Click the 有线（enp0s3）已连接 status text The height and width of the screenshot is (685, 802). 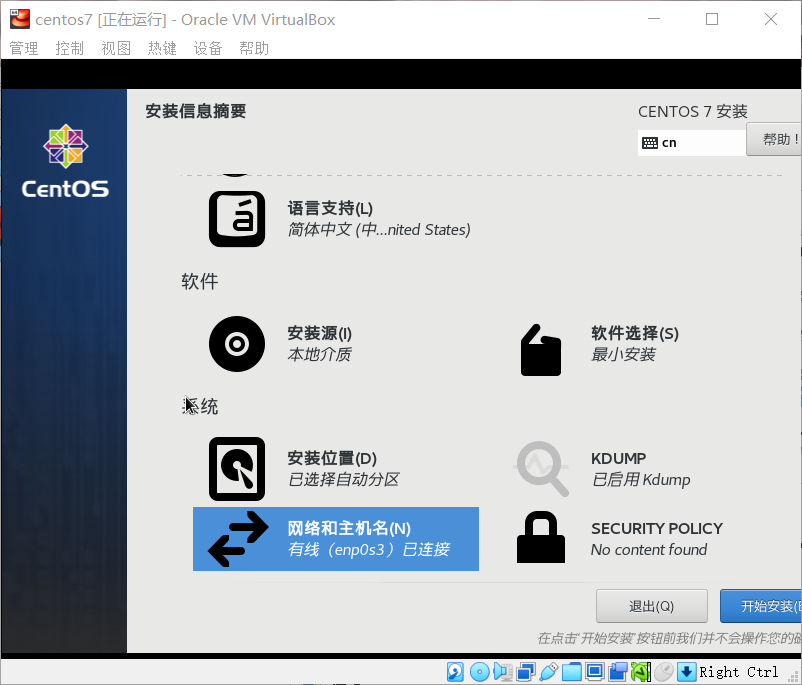coord(369,549)
